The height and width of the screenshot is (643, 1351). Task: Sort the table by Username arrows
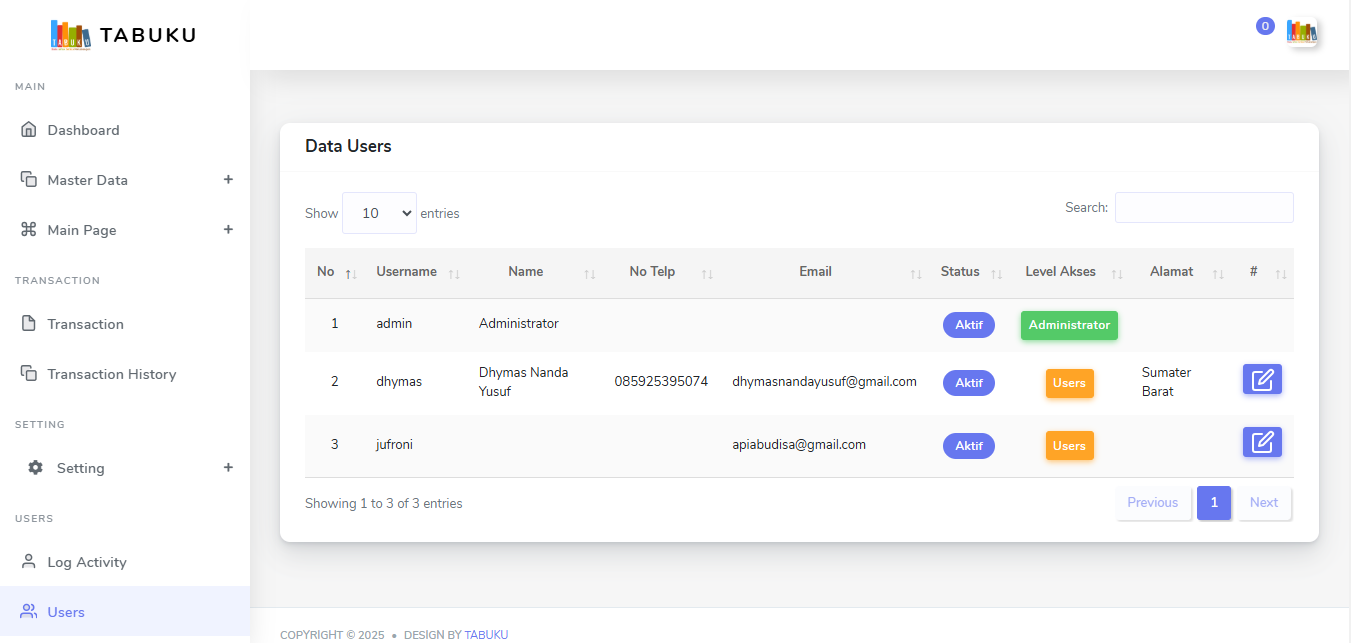(454, 274)
